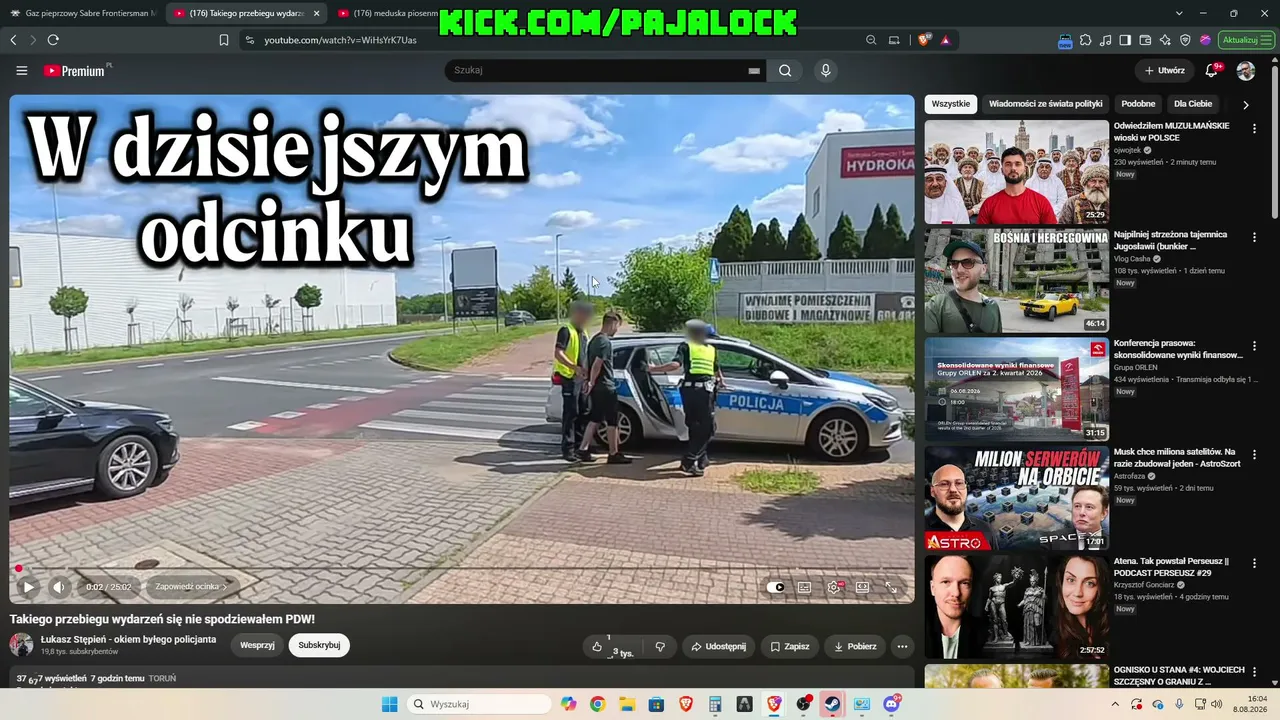Open Brave Rewards triangle icon
This screenshot has height=720, width=1280.
coord(945,40)
